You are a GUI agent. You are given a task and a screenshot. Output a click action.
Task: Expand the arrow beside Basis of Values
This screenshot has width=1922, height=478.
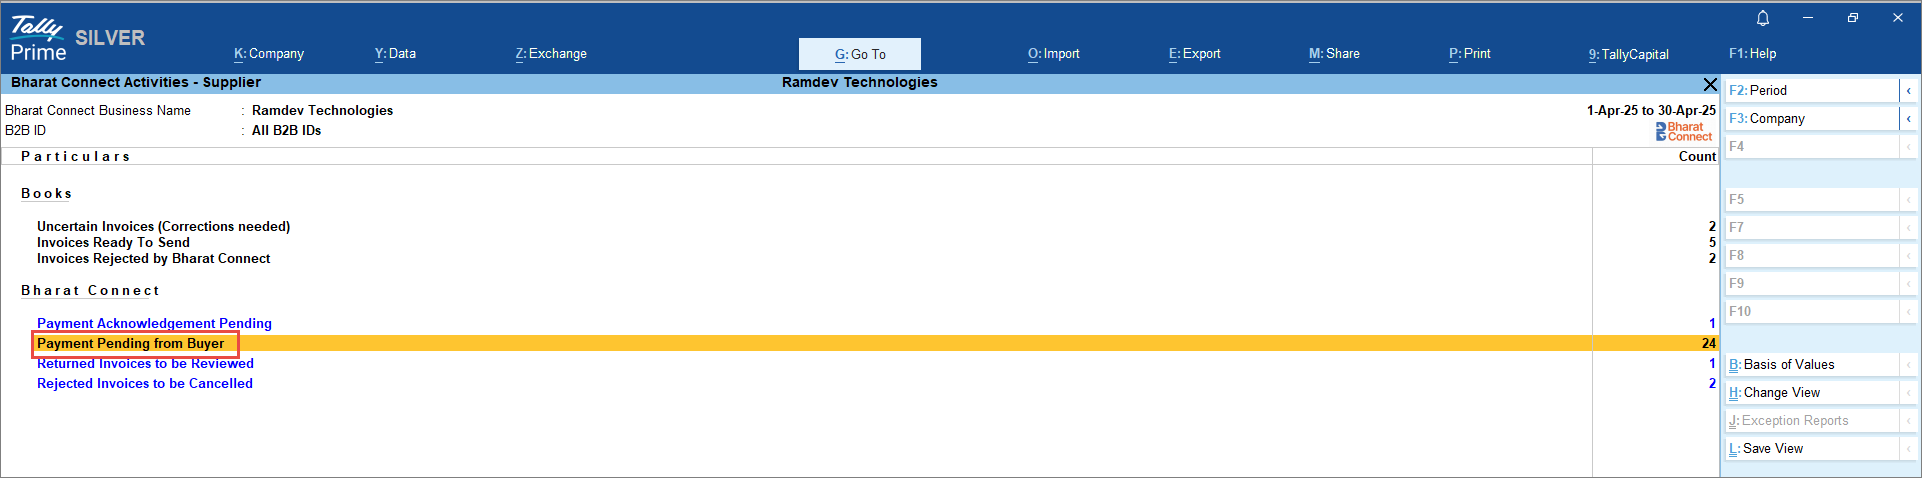(x=1908, y=365)
